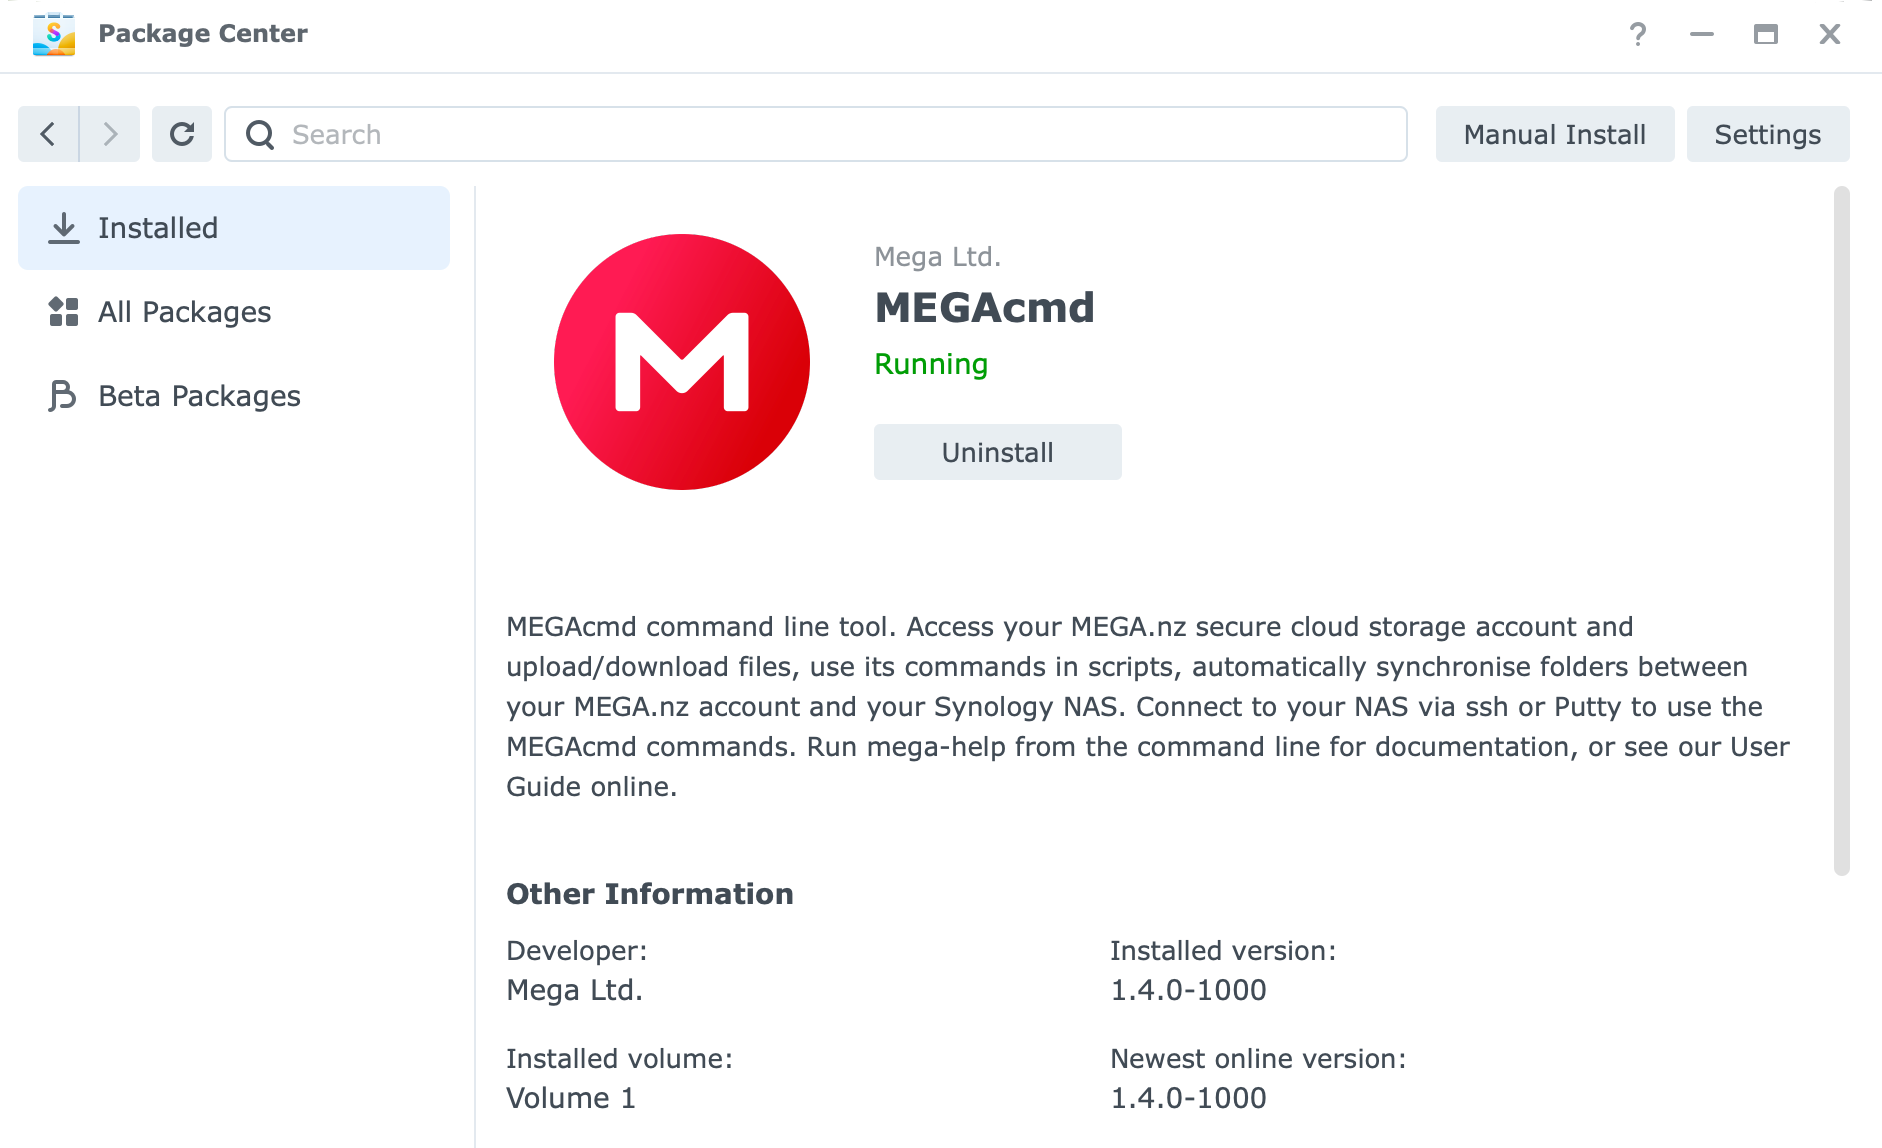Click the Installed version value 1.4.0-1000
This screenshot has height=1148, width=1882.
click(x=1189, y=990)
